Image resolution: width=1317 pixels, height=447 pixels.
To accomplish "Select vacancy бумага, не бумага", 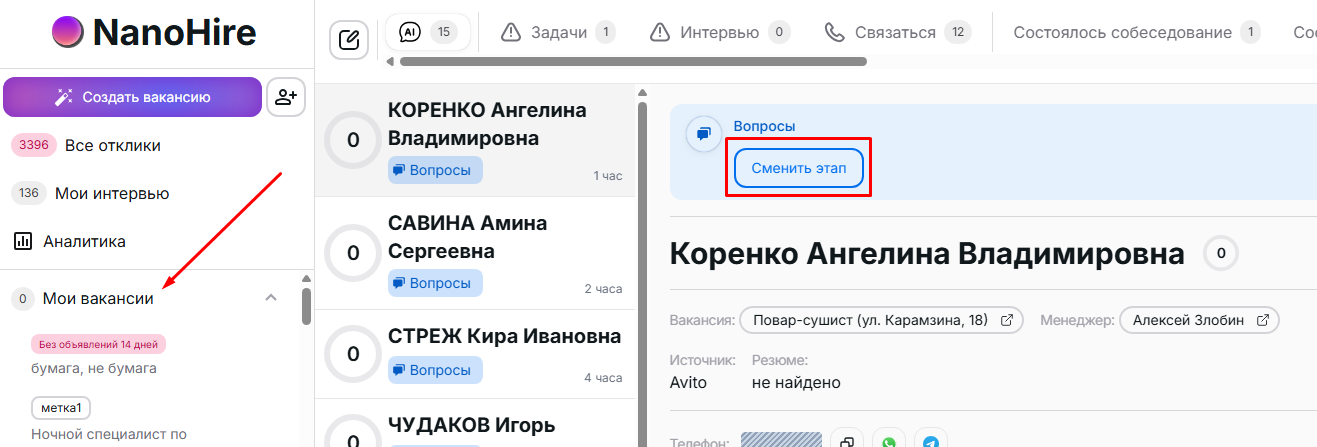I will pyautogui.click(x=94, y=368).
